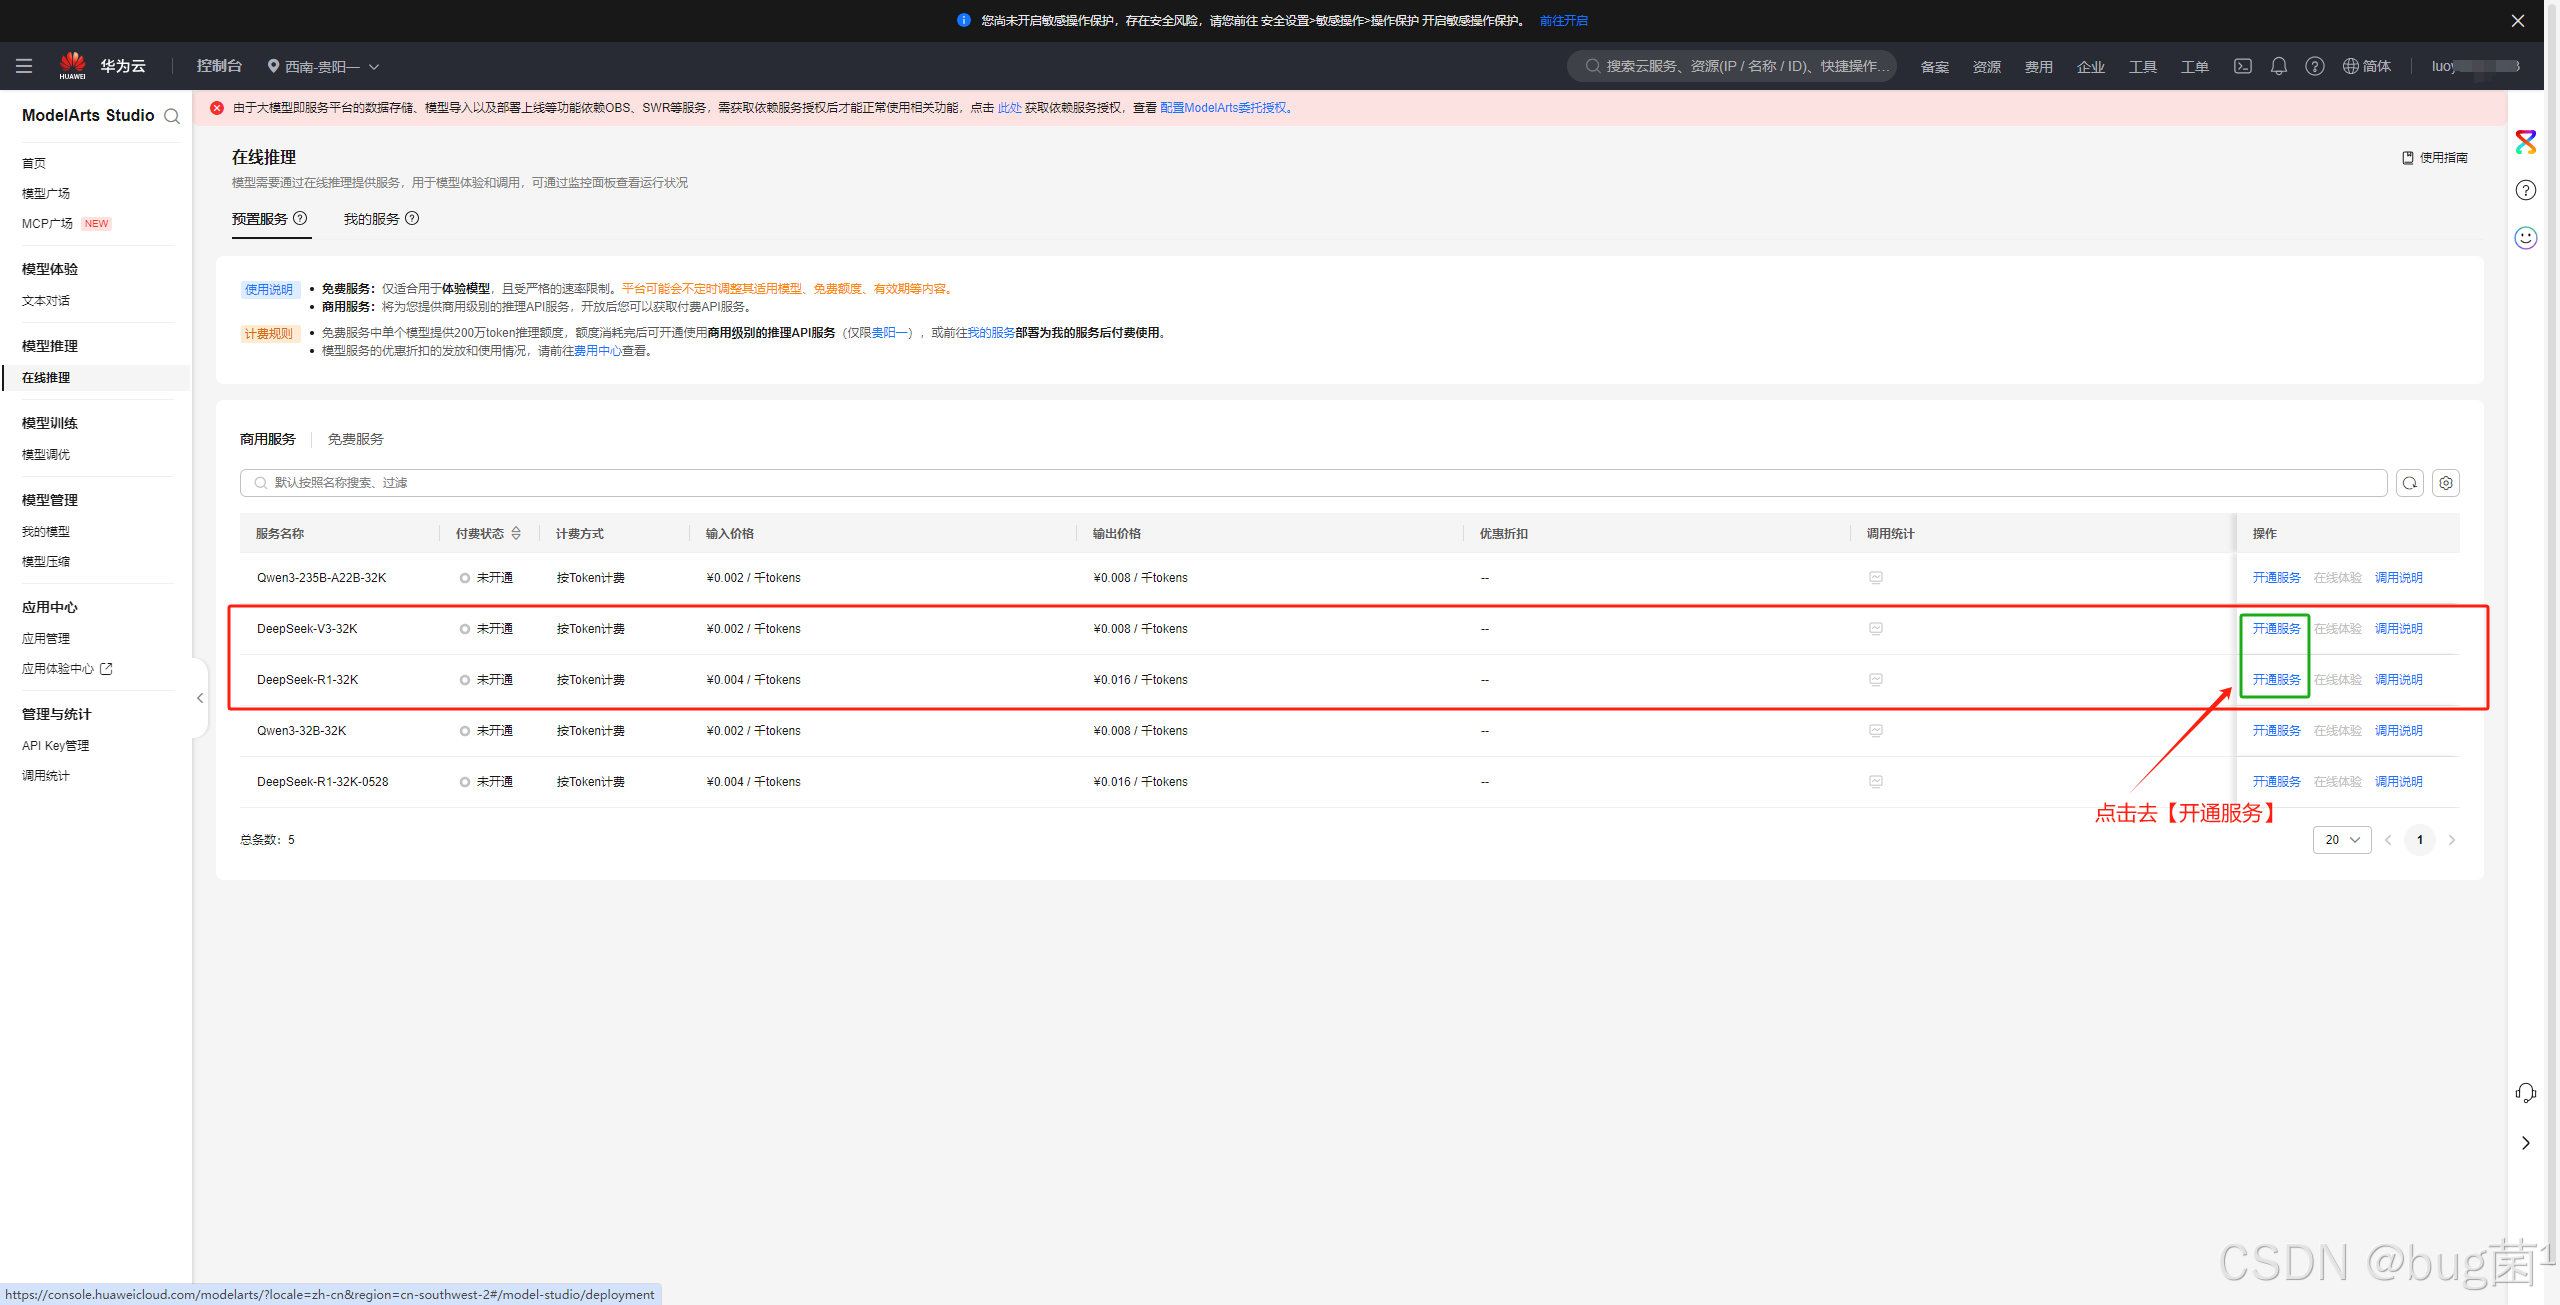The height and width of the screenshot is (1305, 2560).
Task: Open the 备案 top menu
Action: (x=1935, y=67)
